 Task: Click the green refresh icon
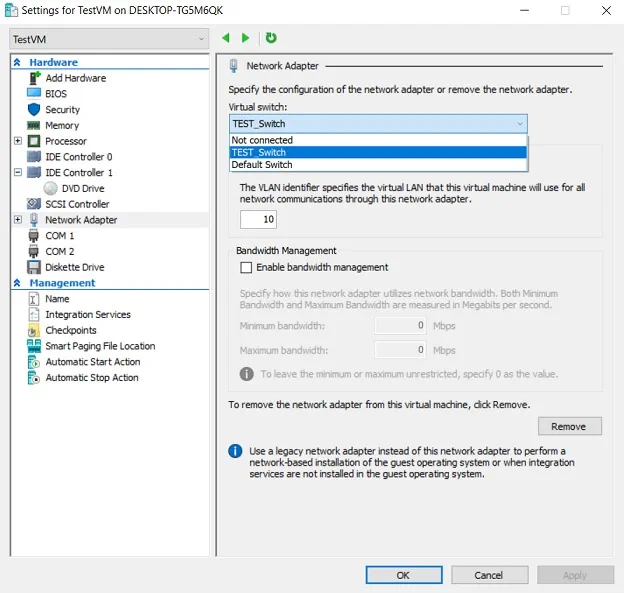coord(271,38)
